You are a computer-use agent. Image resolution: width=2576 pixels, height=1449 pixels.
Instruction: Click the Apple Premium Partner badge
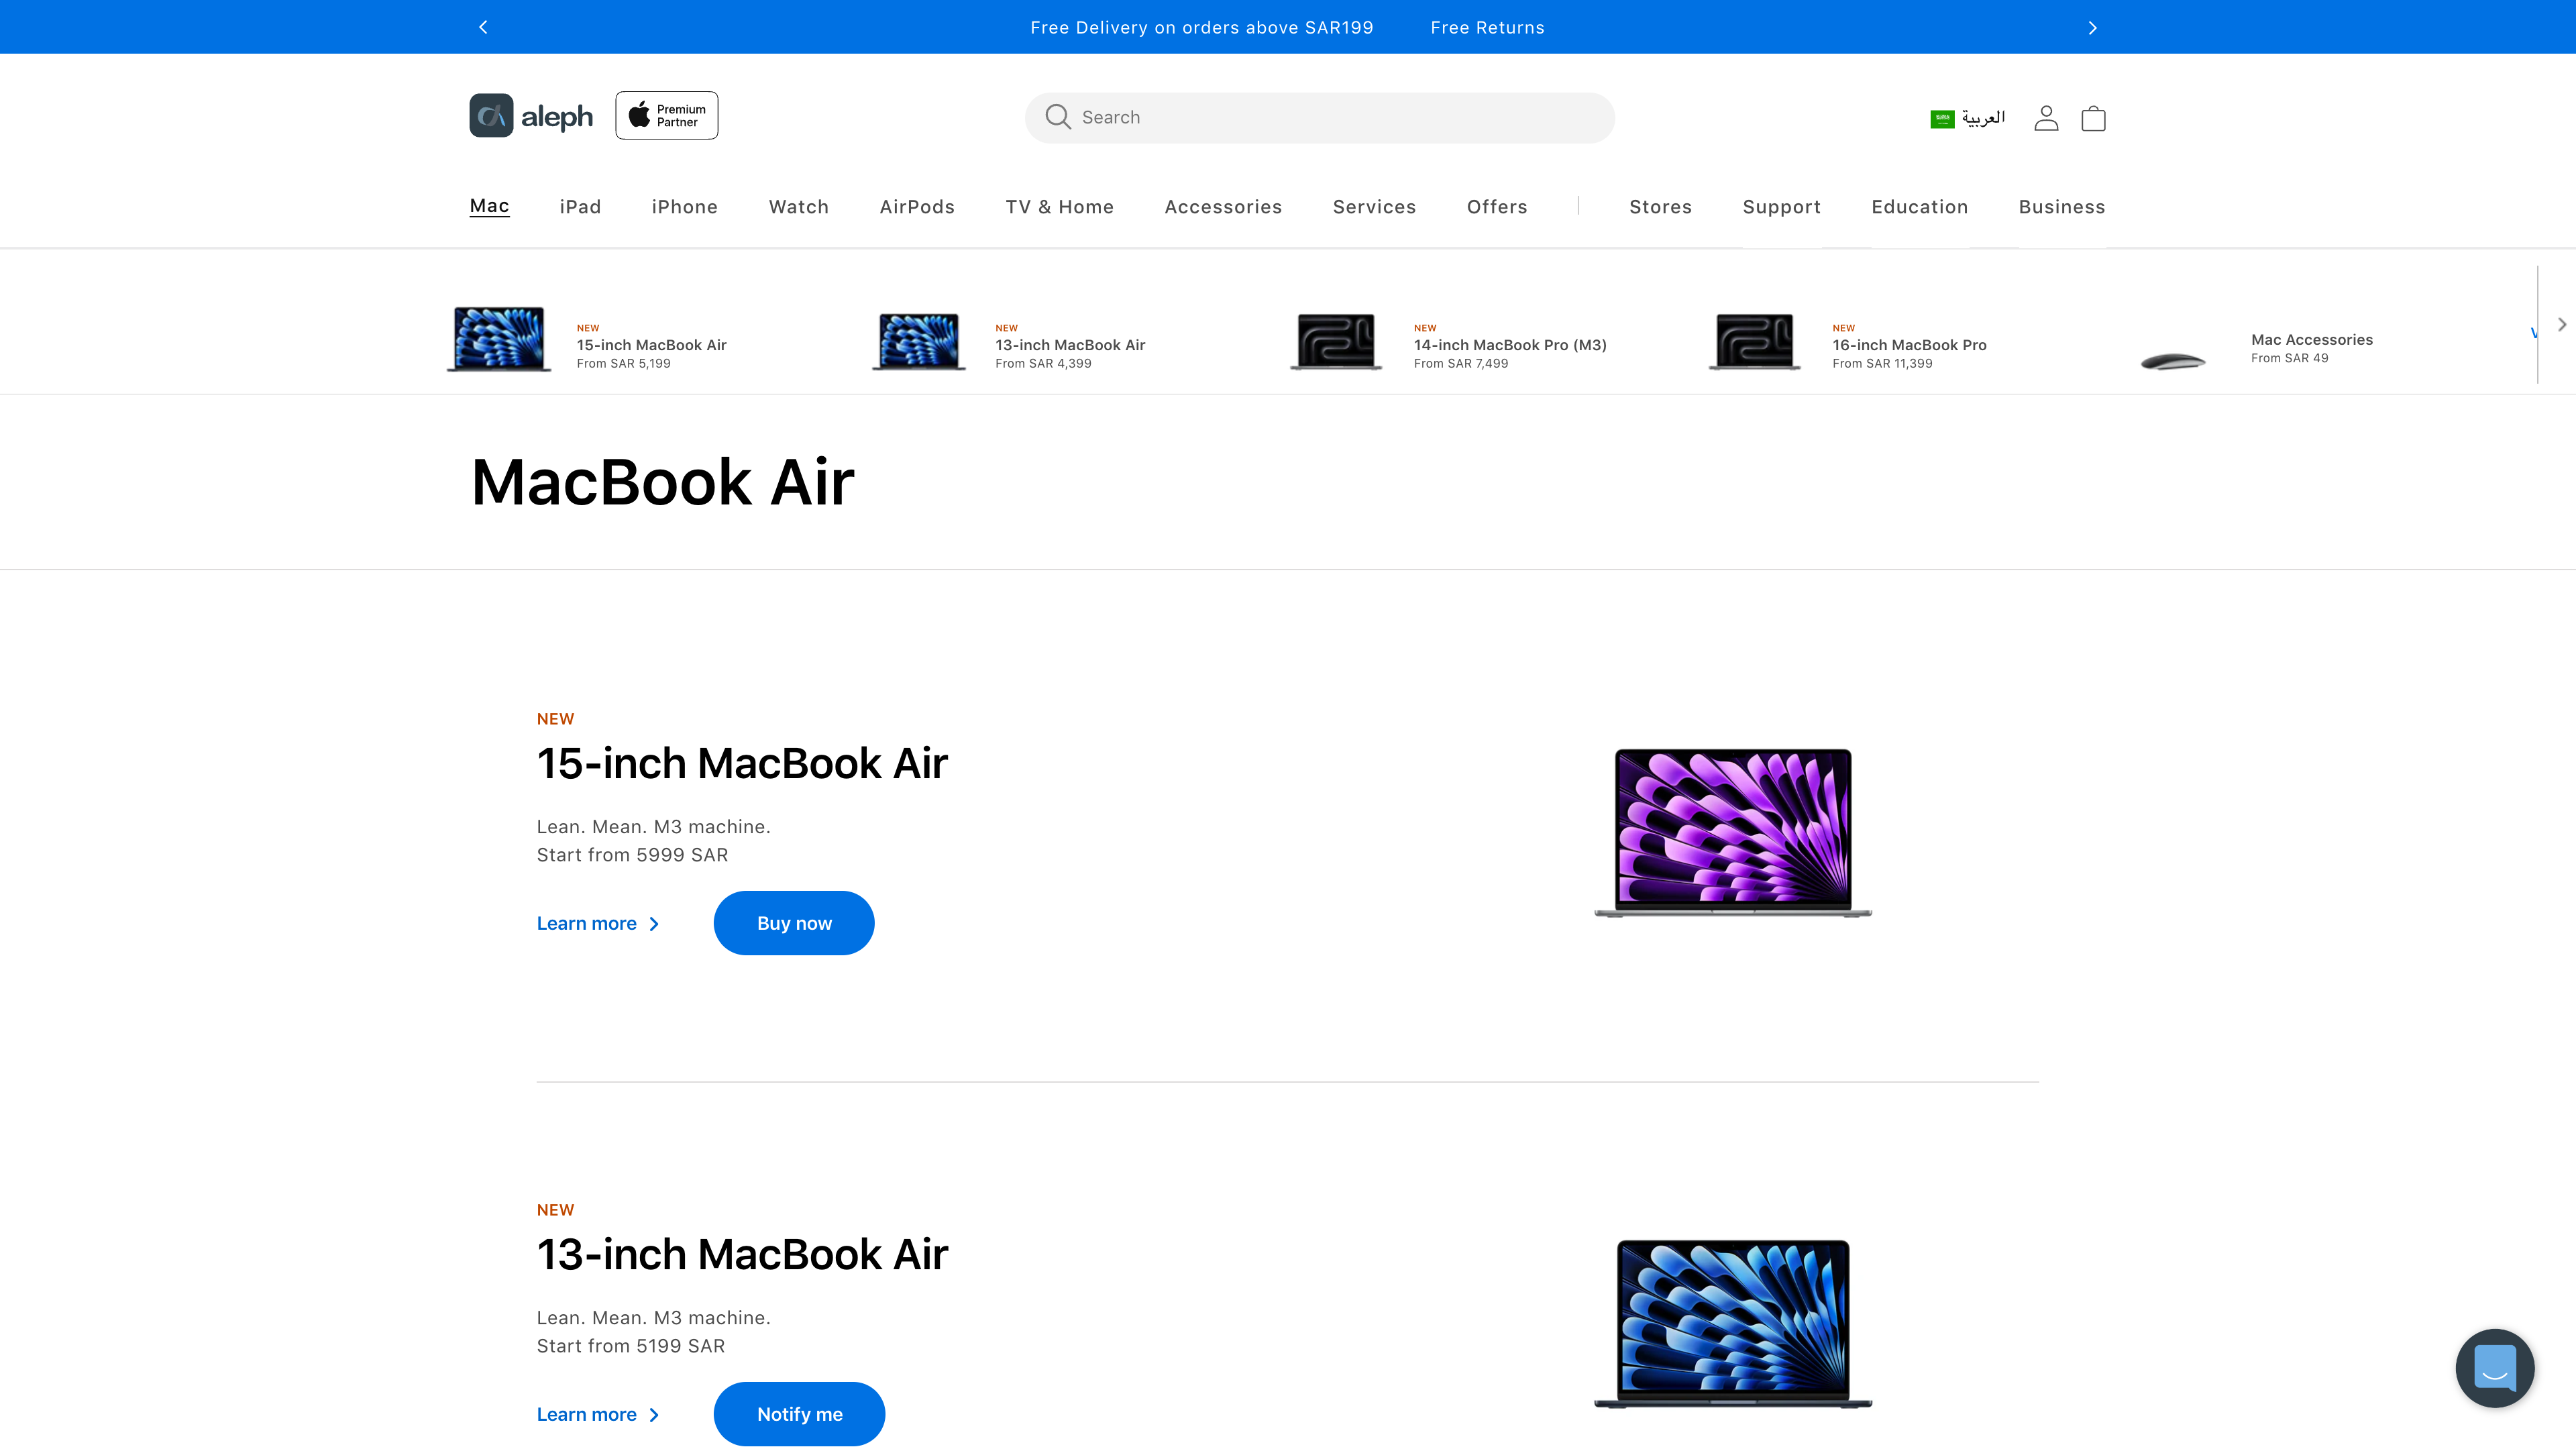[666, 116]
